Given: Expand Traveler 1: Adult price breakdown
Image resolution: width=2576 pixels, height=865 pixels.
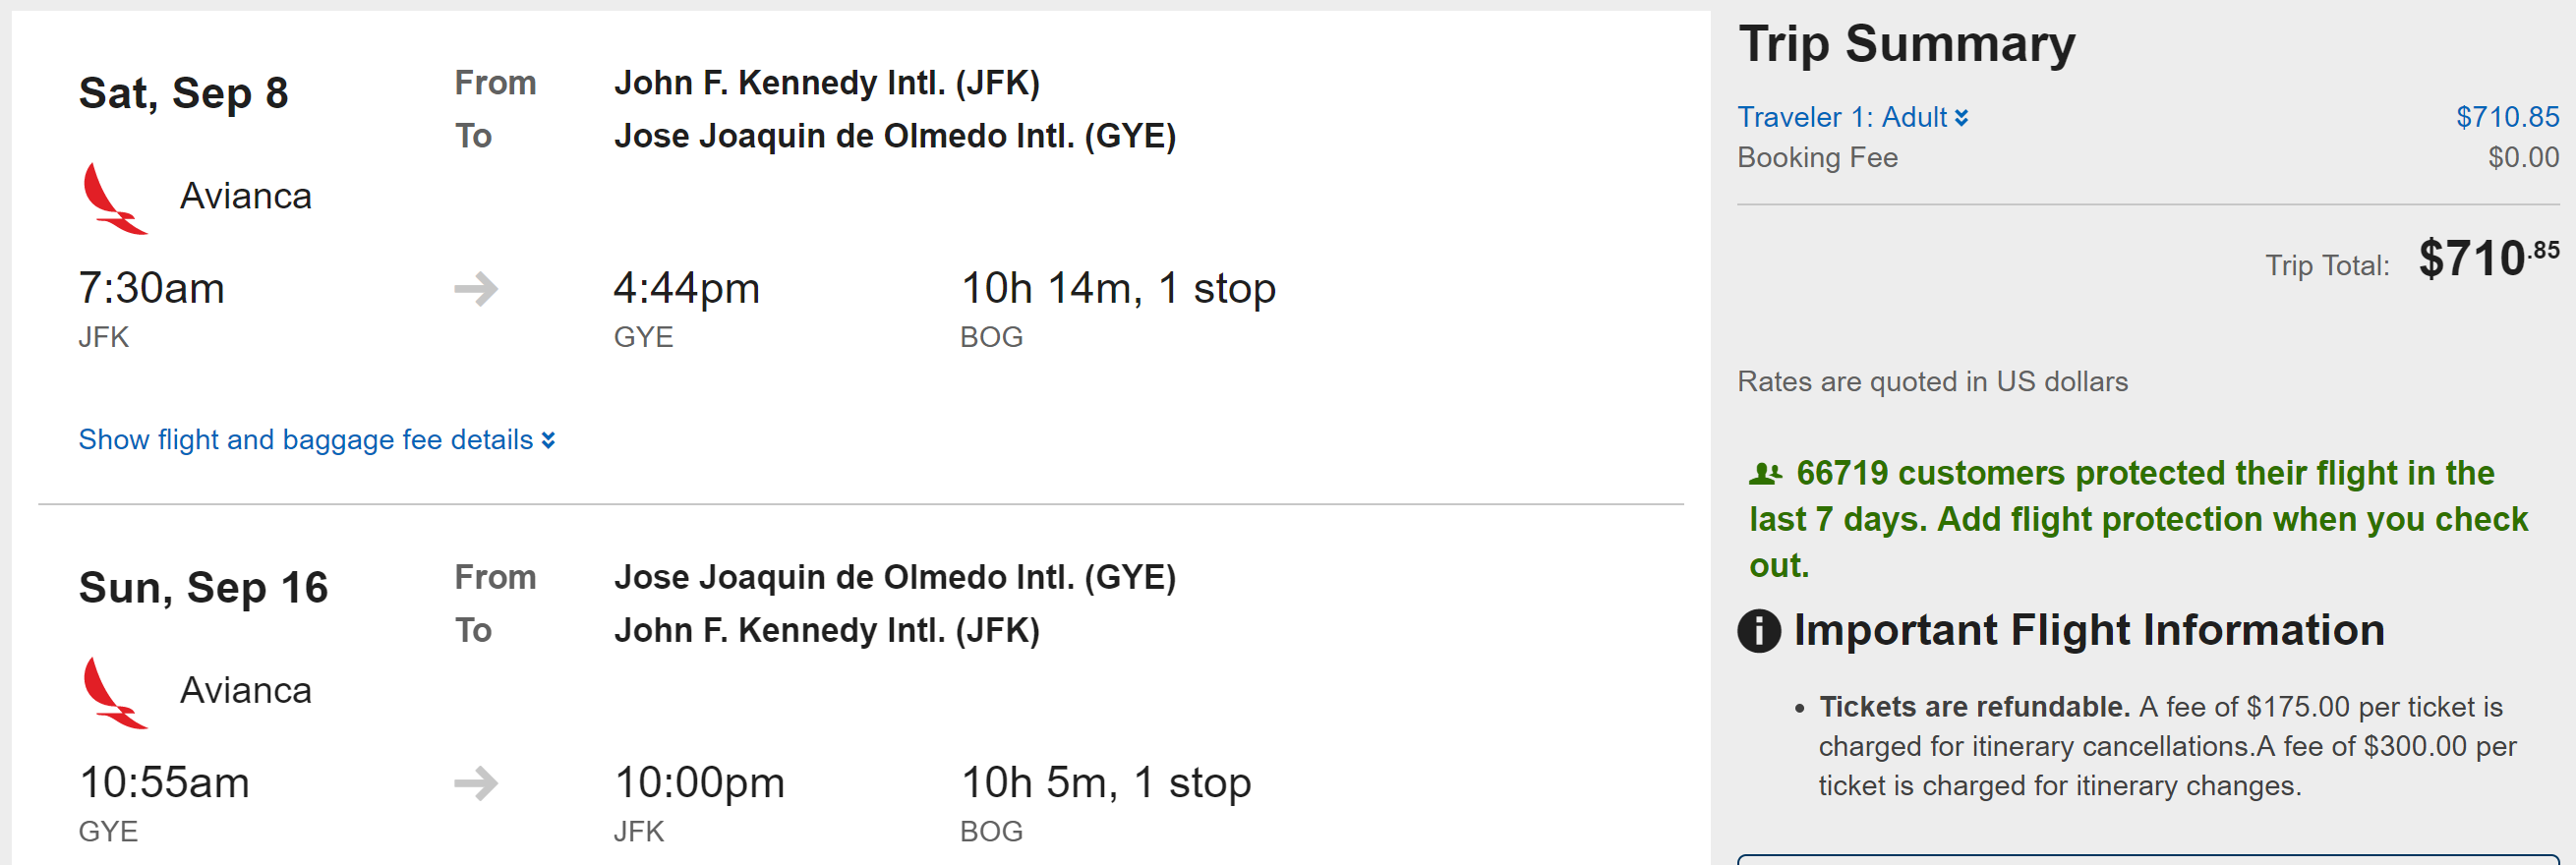Looking at the screenshot, I should coord(1842,118).
